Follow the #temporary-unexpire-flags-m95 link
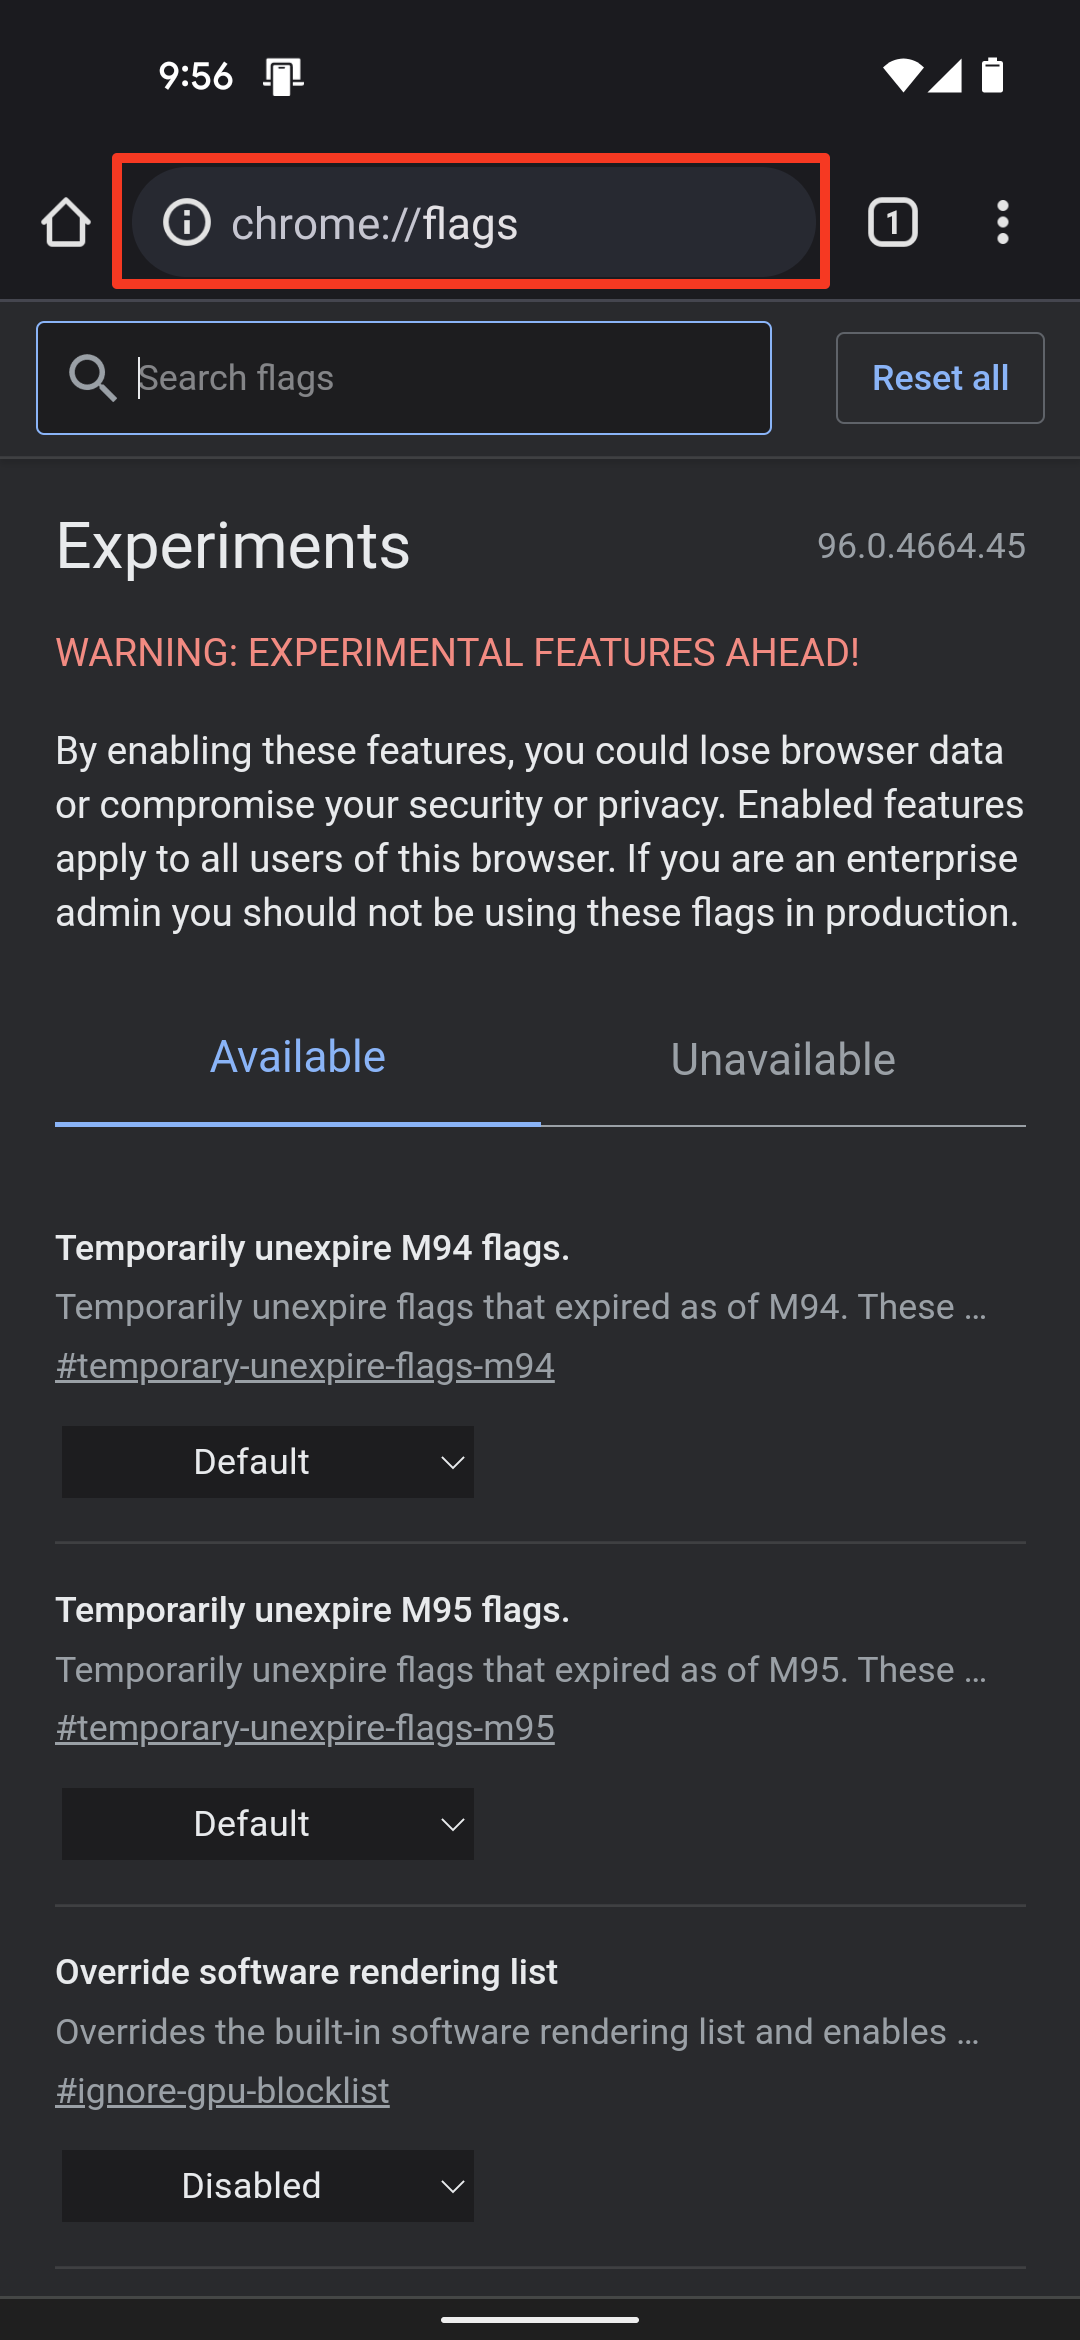The image size is (1080, 2340). 305,1728
